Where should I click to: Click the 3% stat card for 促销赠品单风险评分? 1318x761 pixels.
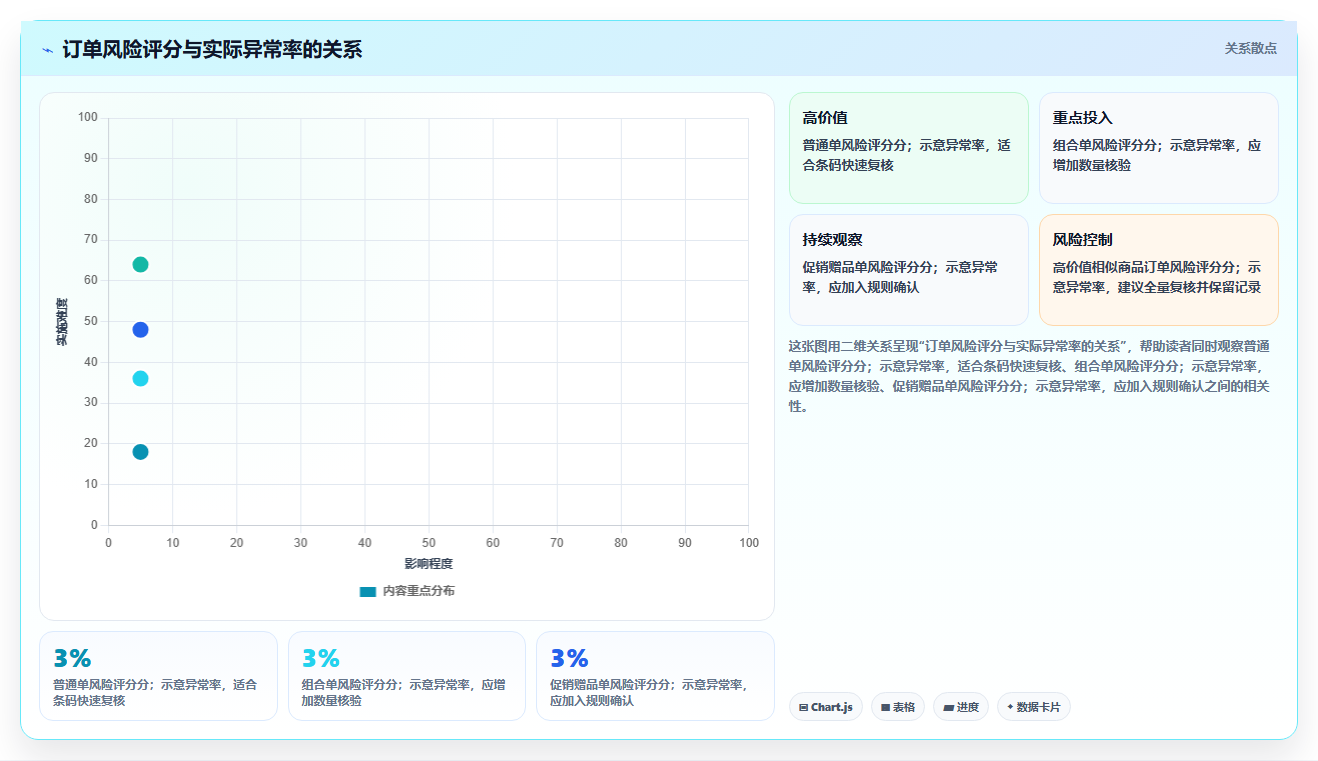(655, 676)
